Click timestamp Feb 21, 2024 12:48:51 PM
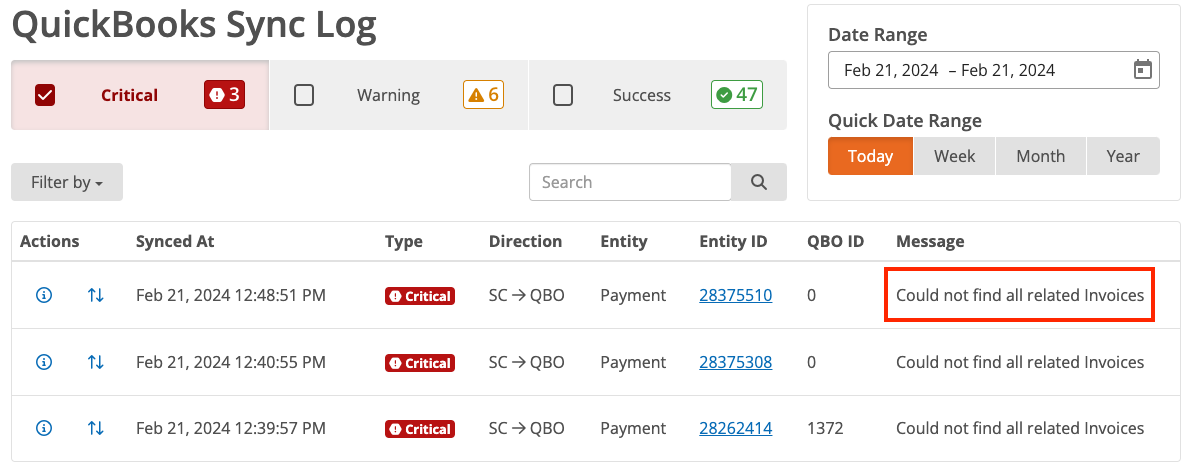This screenshot has width=1192, height=472. pos(231,295)
